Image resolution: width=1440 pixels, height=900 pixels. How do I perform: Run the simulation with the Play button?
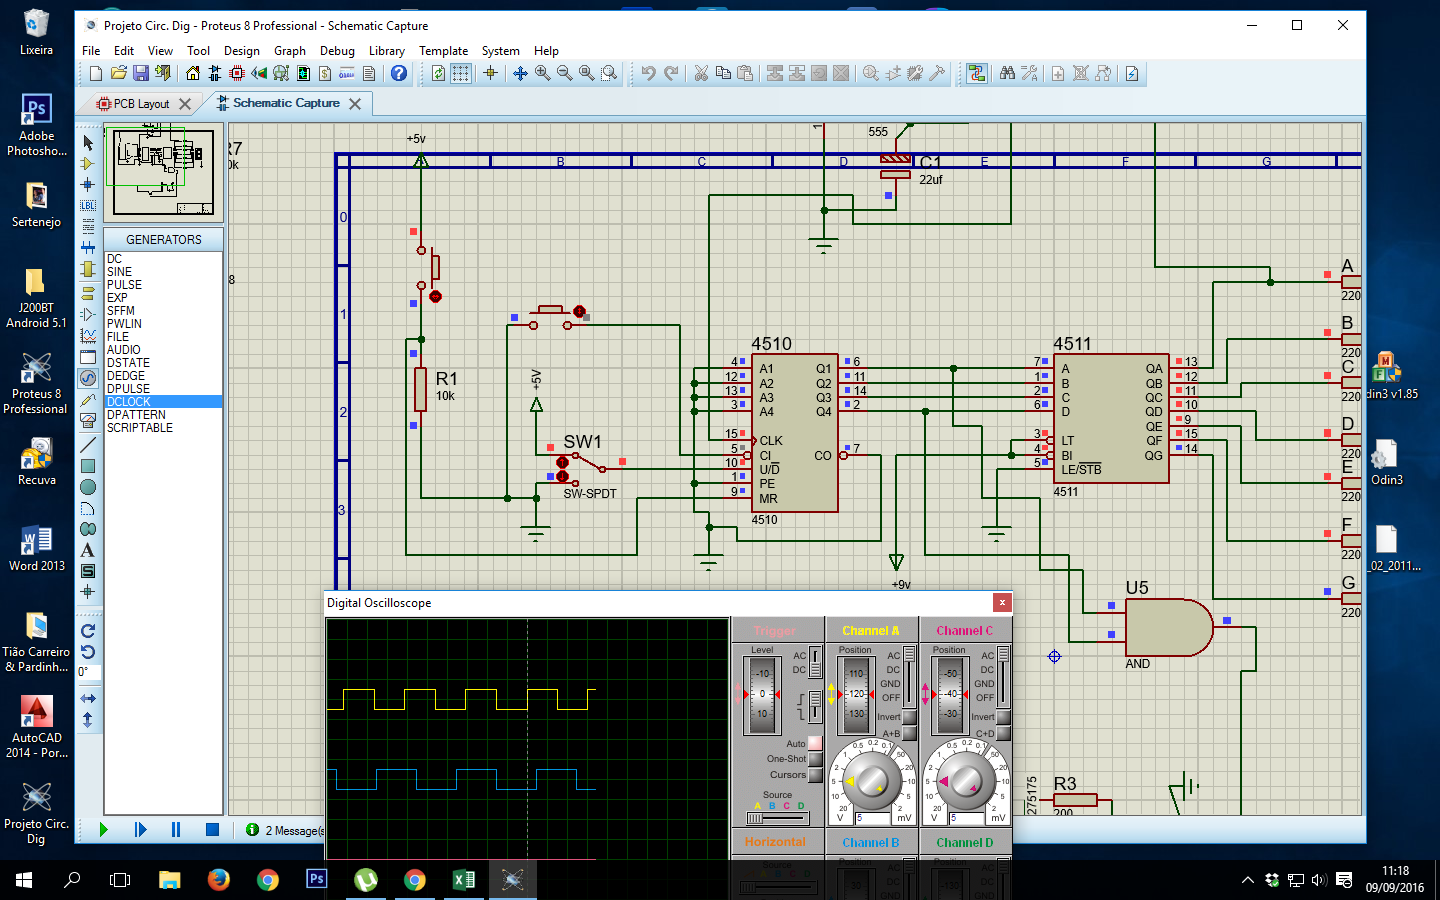103,829
